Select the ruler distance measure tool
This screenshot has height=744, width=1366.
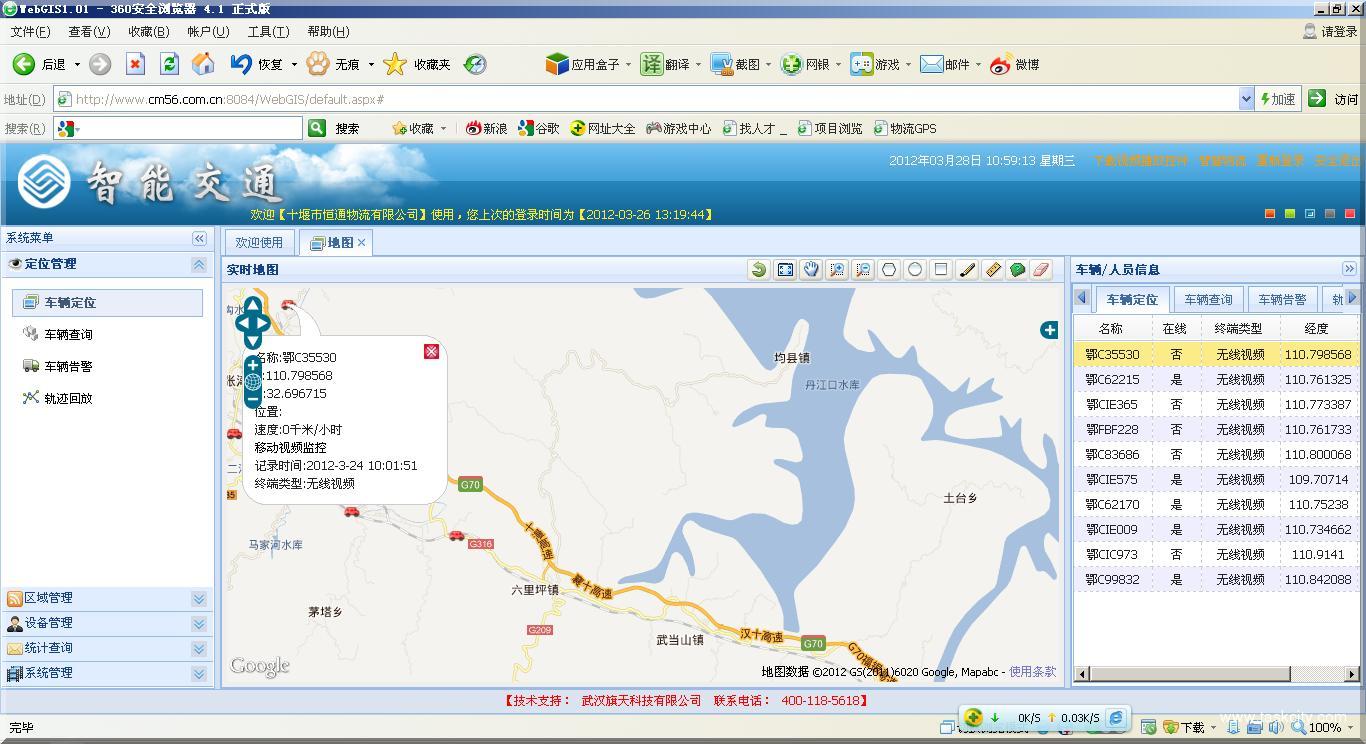[x=993, y=270]
